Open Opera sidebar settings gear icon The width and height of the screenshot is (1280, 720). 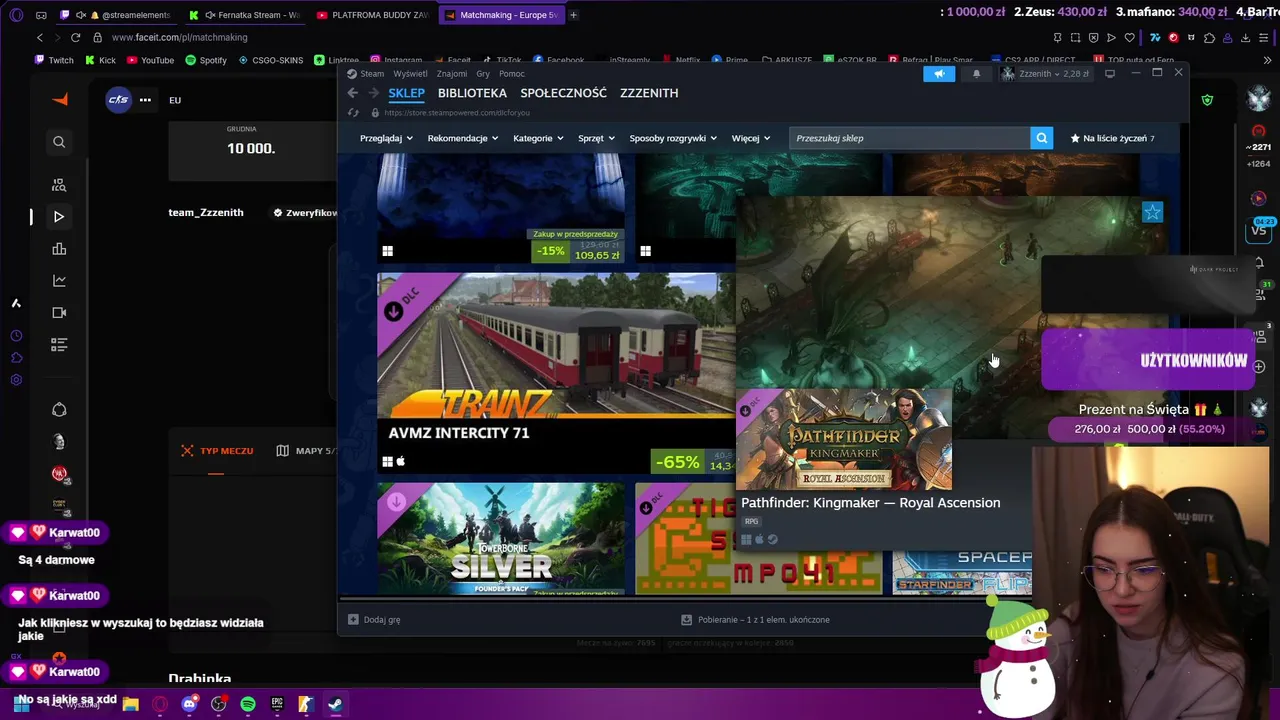point(16,380)
